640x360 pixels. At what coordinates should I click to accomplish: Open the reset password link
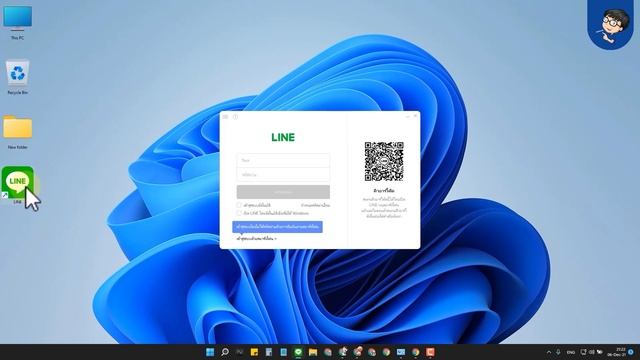coord(315,205)
